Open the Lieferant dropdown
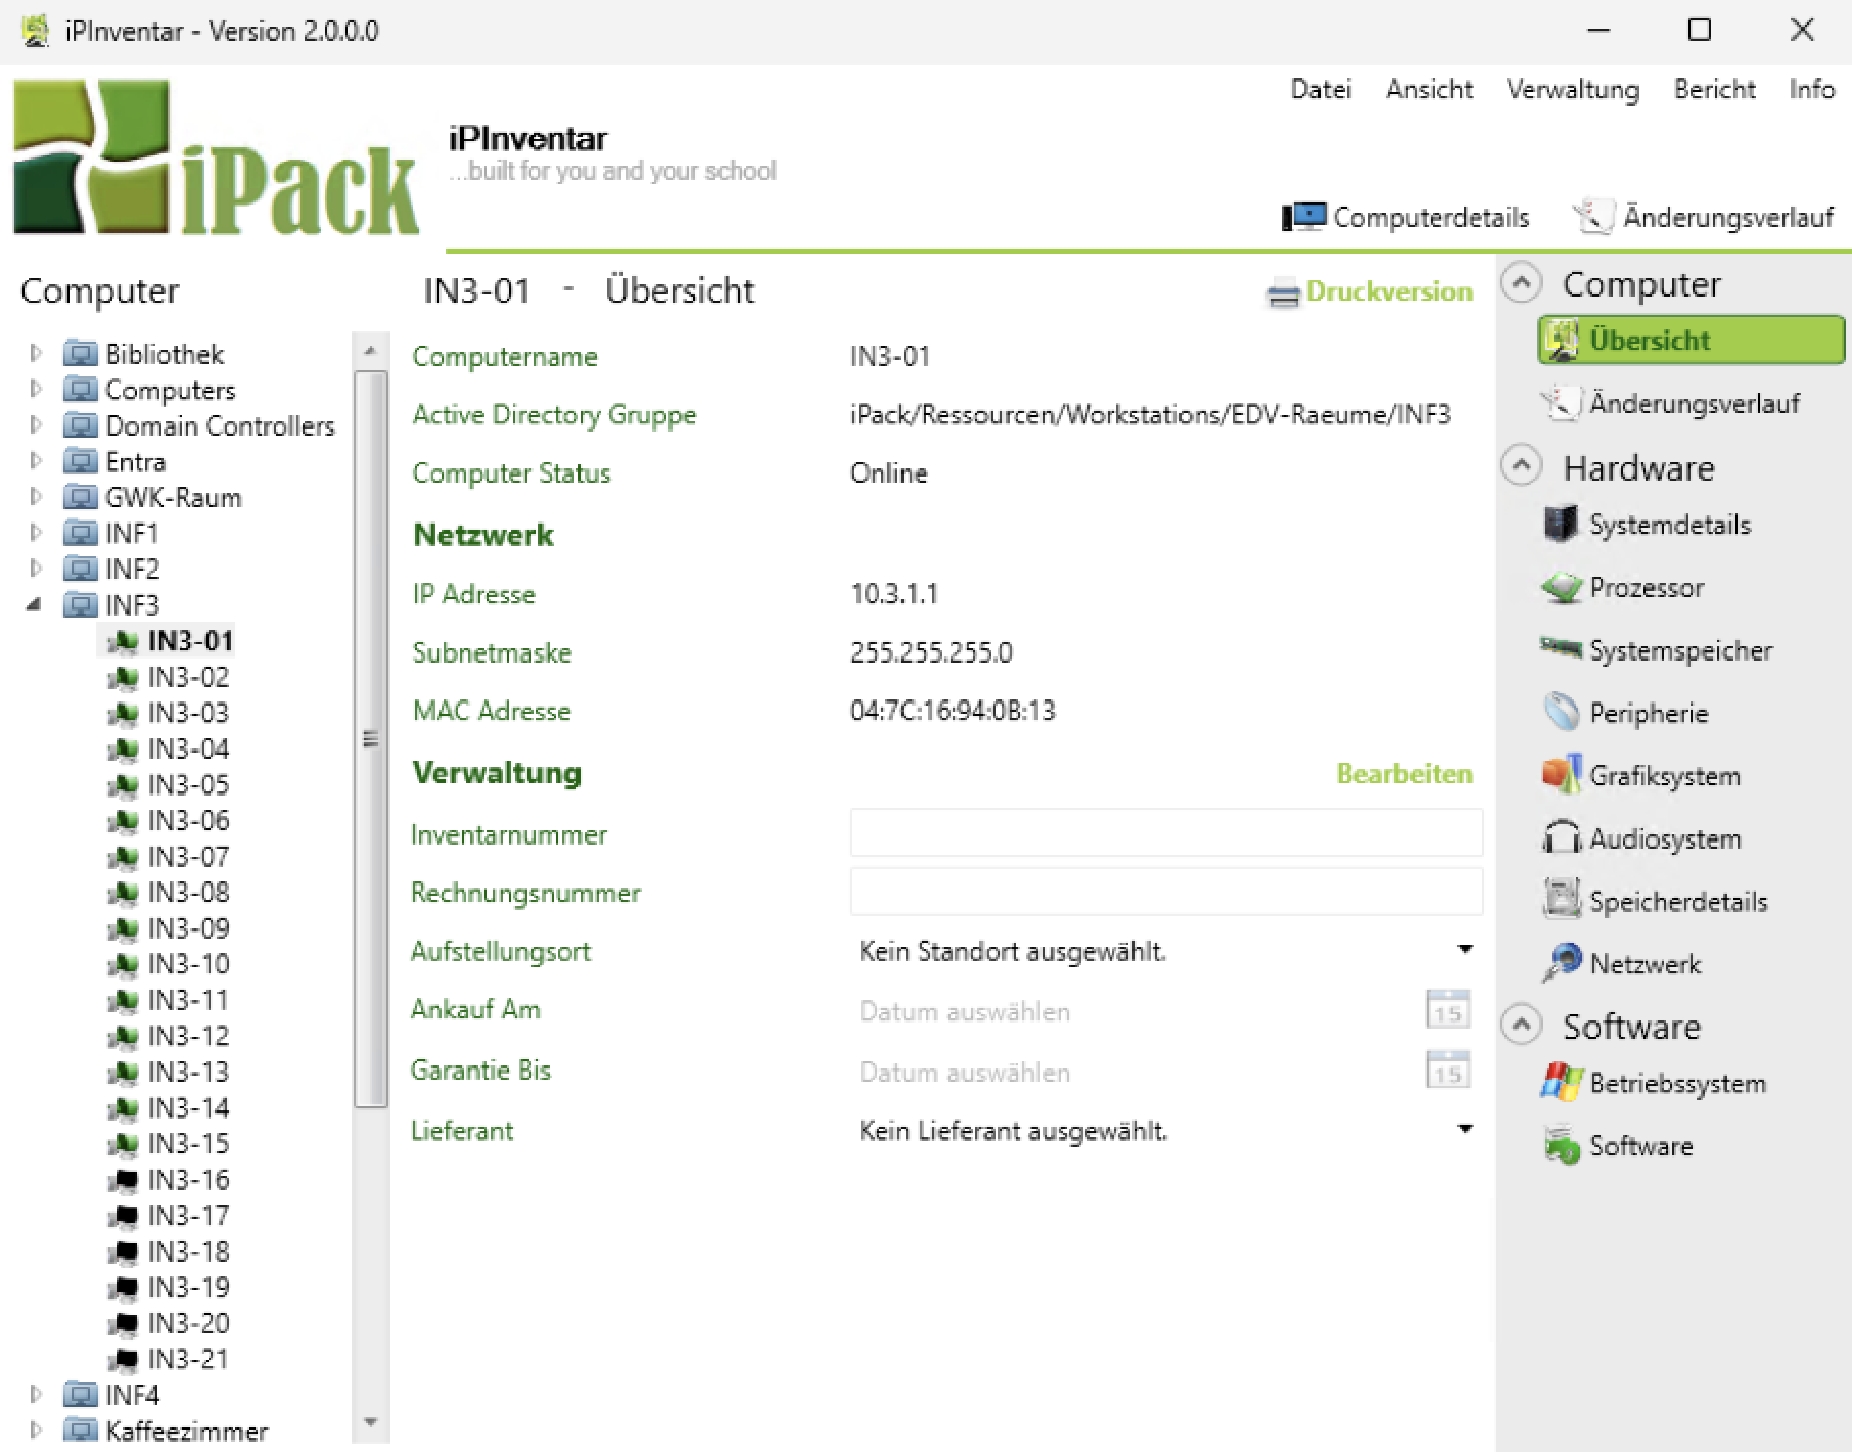The width and height of the screenshot is (1852, 1452). 1464,1130
